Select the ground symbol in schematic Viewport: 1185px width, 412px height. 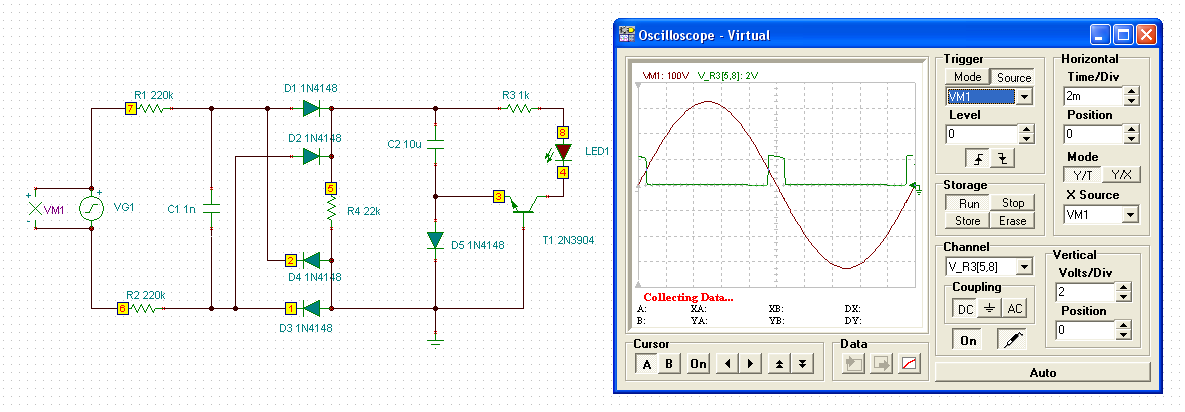click(435, 340)
